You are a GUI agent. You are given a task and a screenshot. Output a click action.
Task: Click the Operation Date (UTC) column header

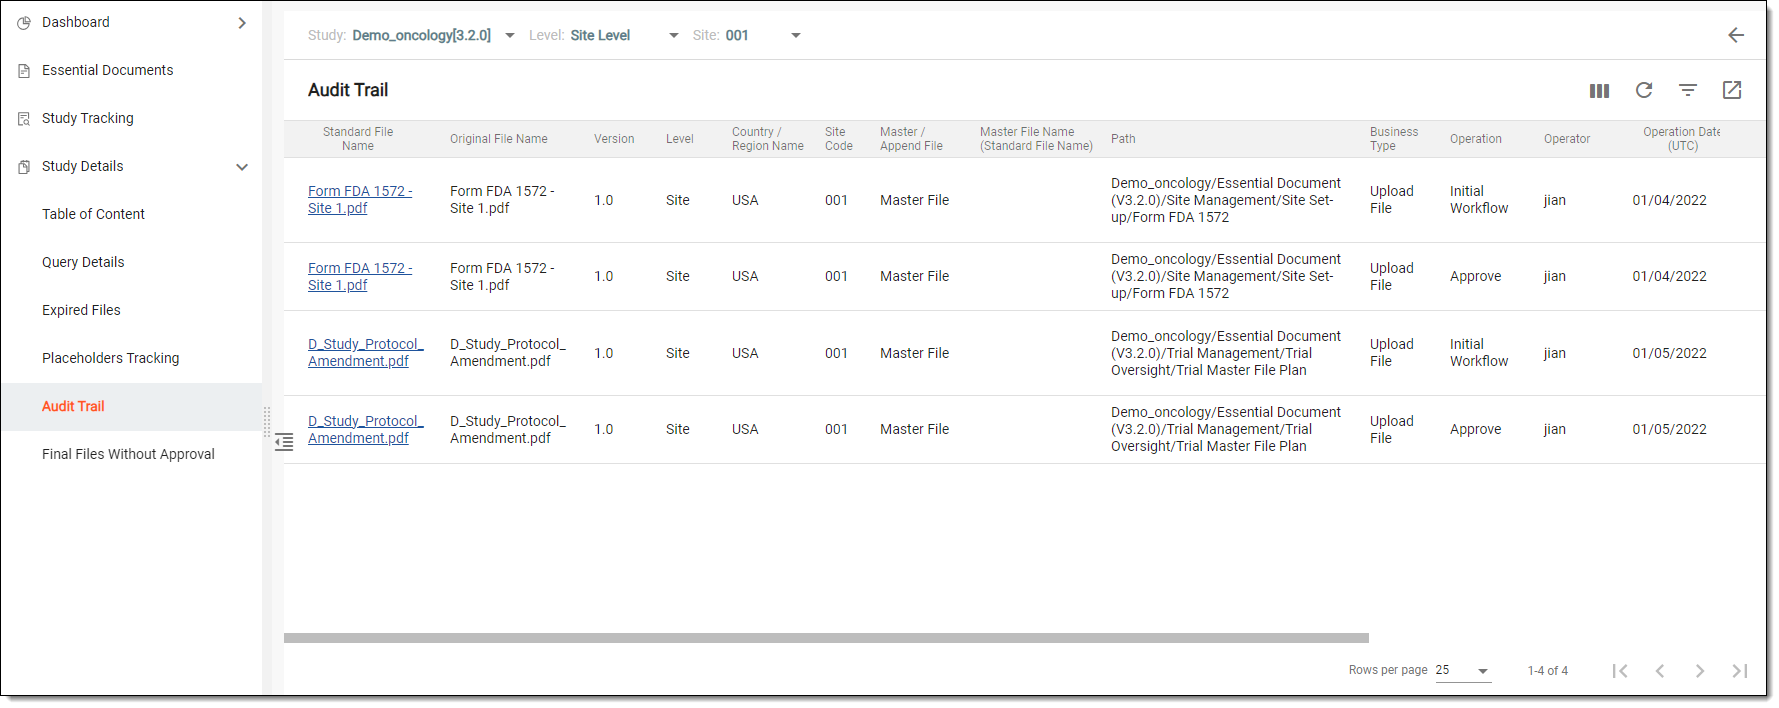[1682, 139]
